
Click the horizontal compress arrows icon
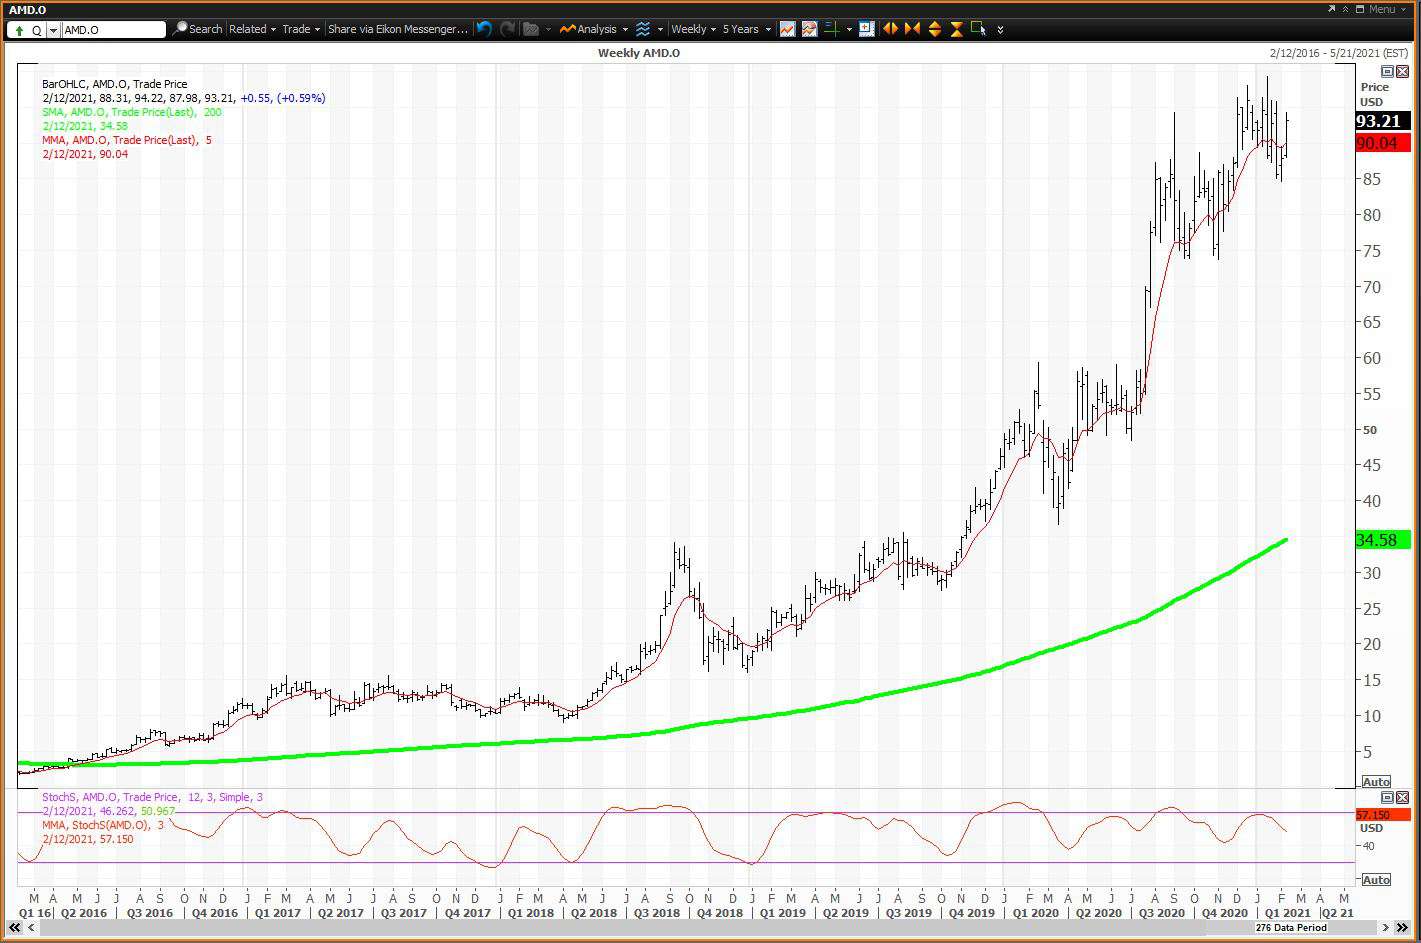[912, 29]
